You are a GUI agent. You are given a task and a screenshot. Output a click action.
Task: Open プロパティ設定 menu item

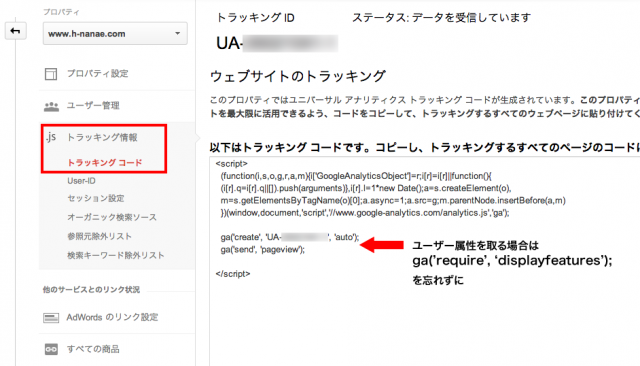click(x=98, y=73)
